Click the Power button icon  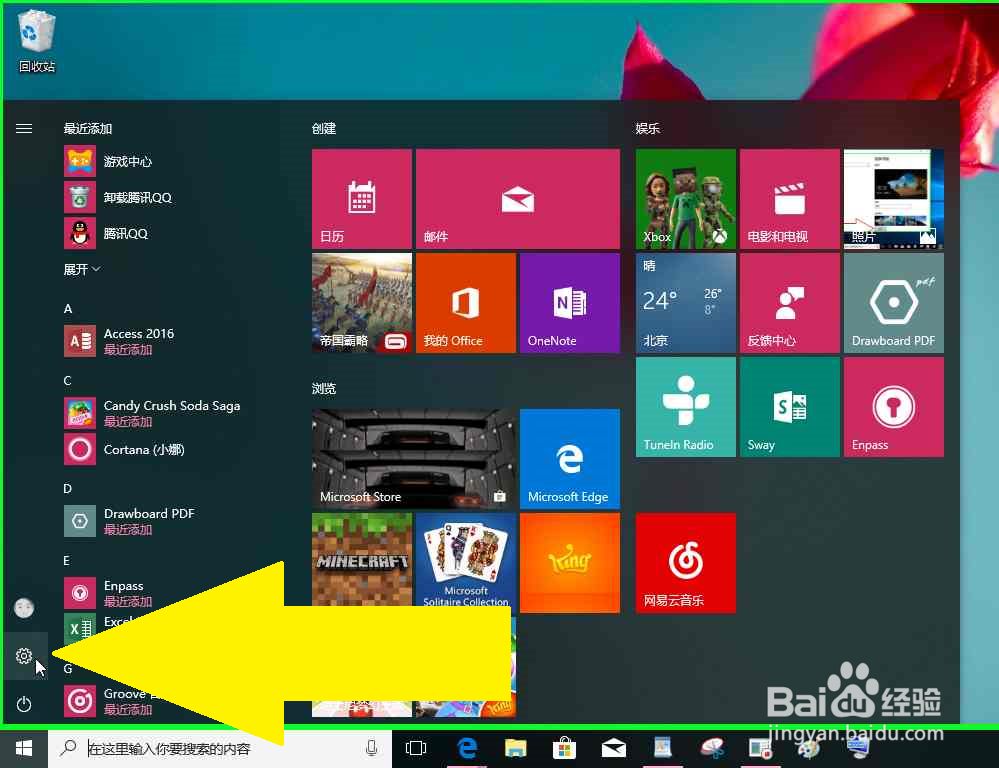coord(24,704)
